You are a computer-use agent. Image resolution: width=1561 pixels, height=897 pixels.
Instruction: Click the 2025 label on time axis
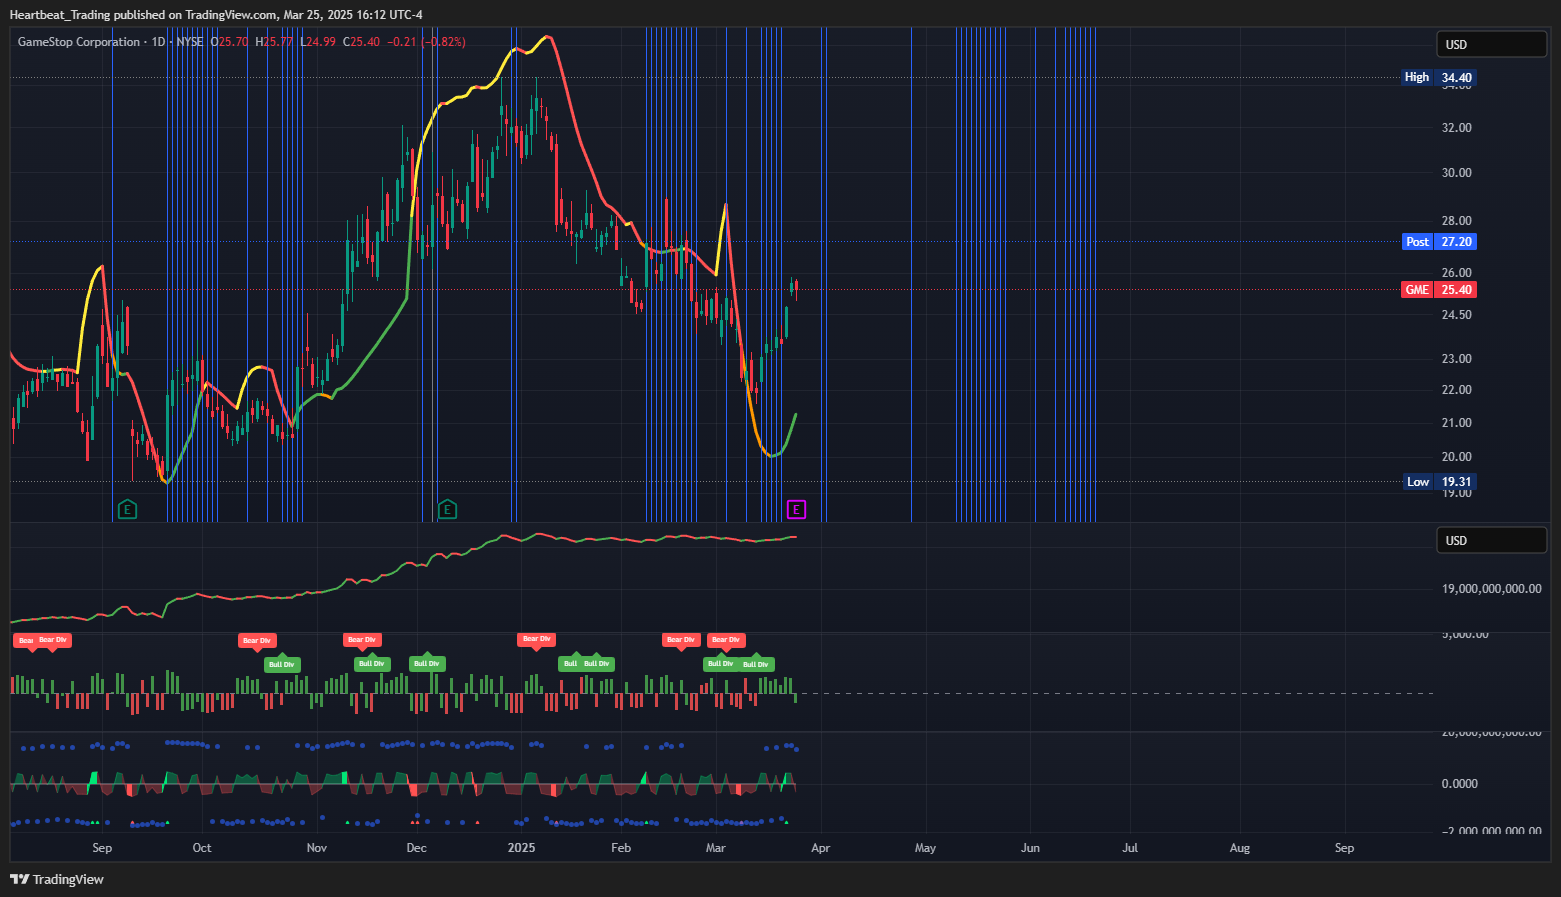click(x=522, y=848)
